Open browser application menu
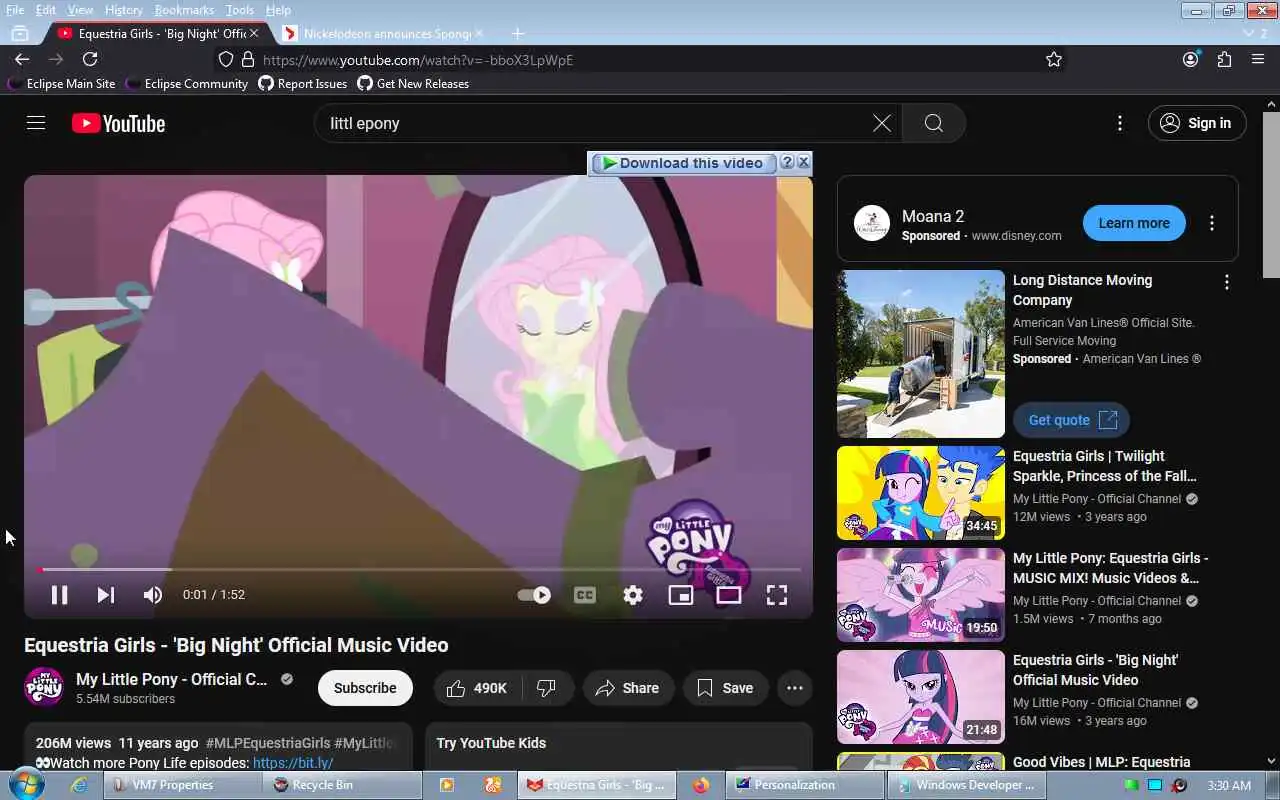This screenshot has width=1280, height=800. coord(1258,59)
